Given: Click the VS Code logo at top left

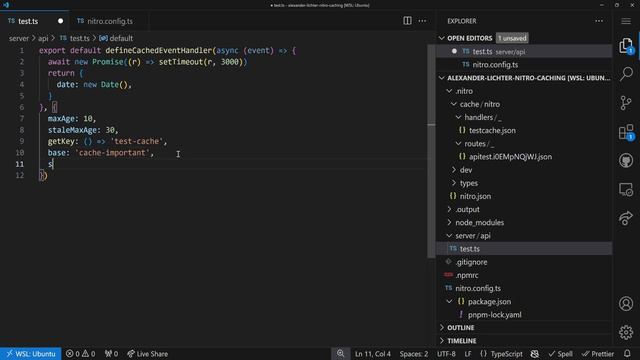Looking at the screenshot, I should click(x=6, y=5).
